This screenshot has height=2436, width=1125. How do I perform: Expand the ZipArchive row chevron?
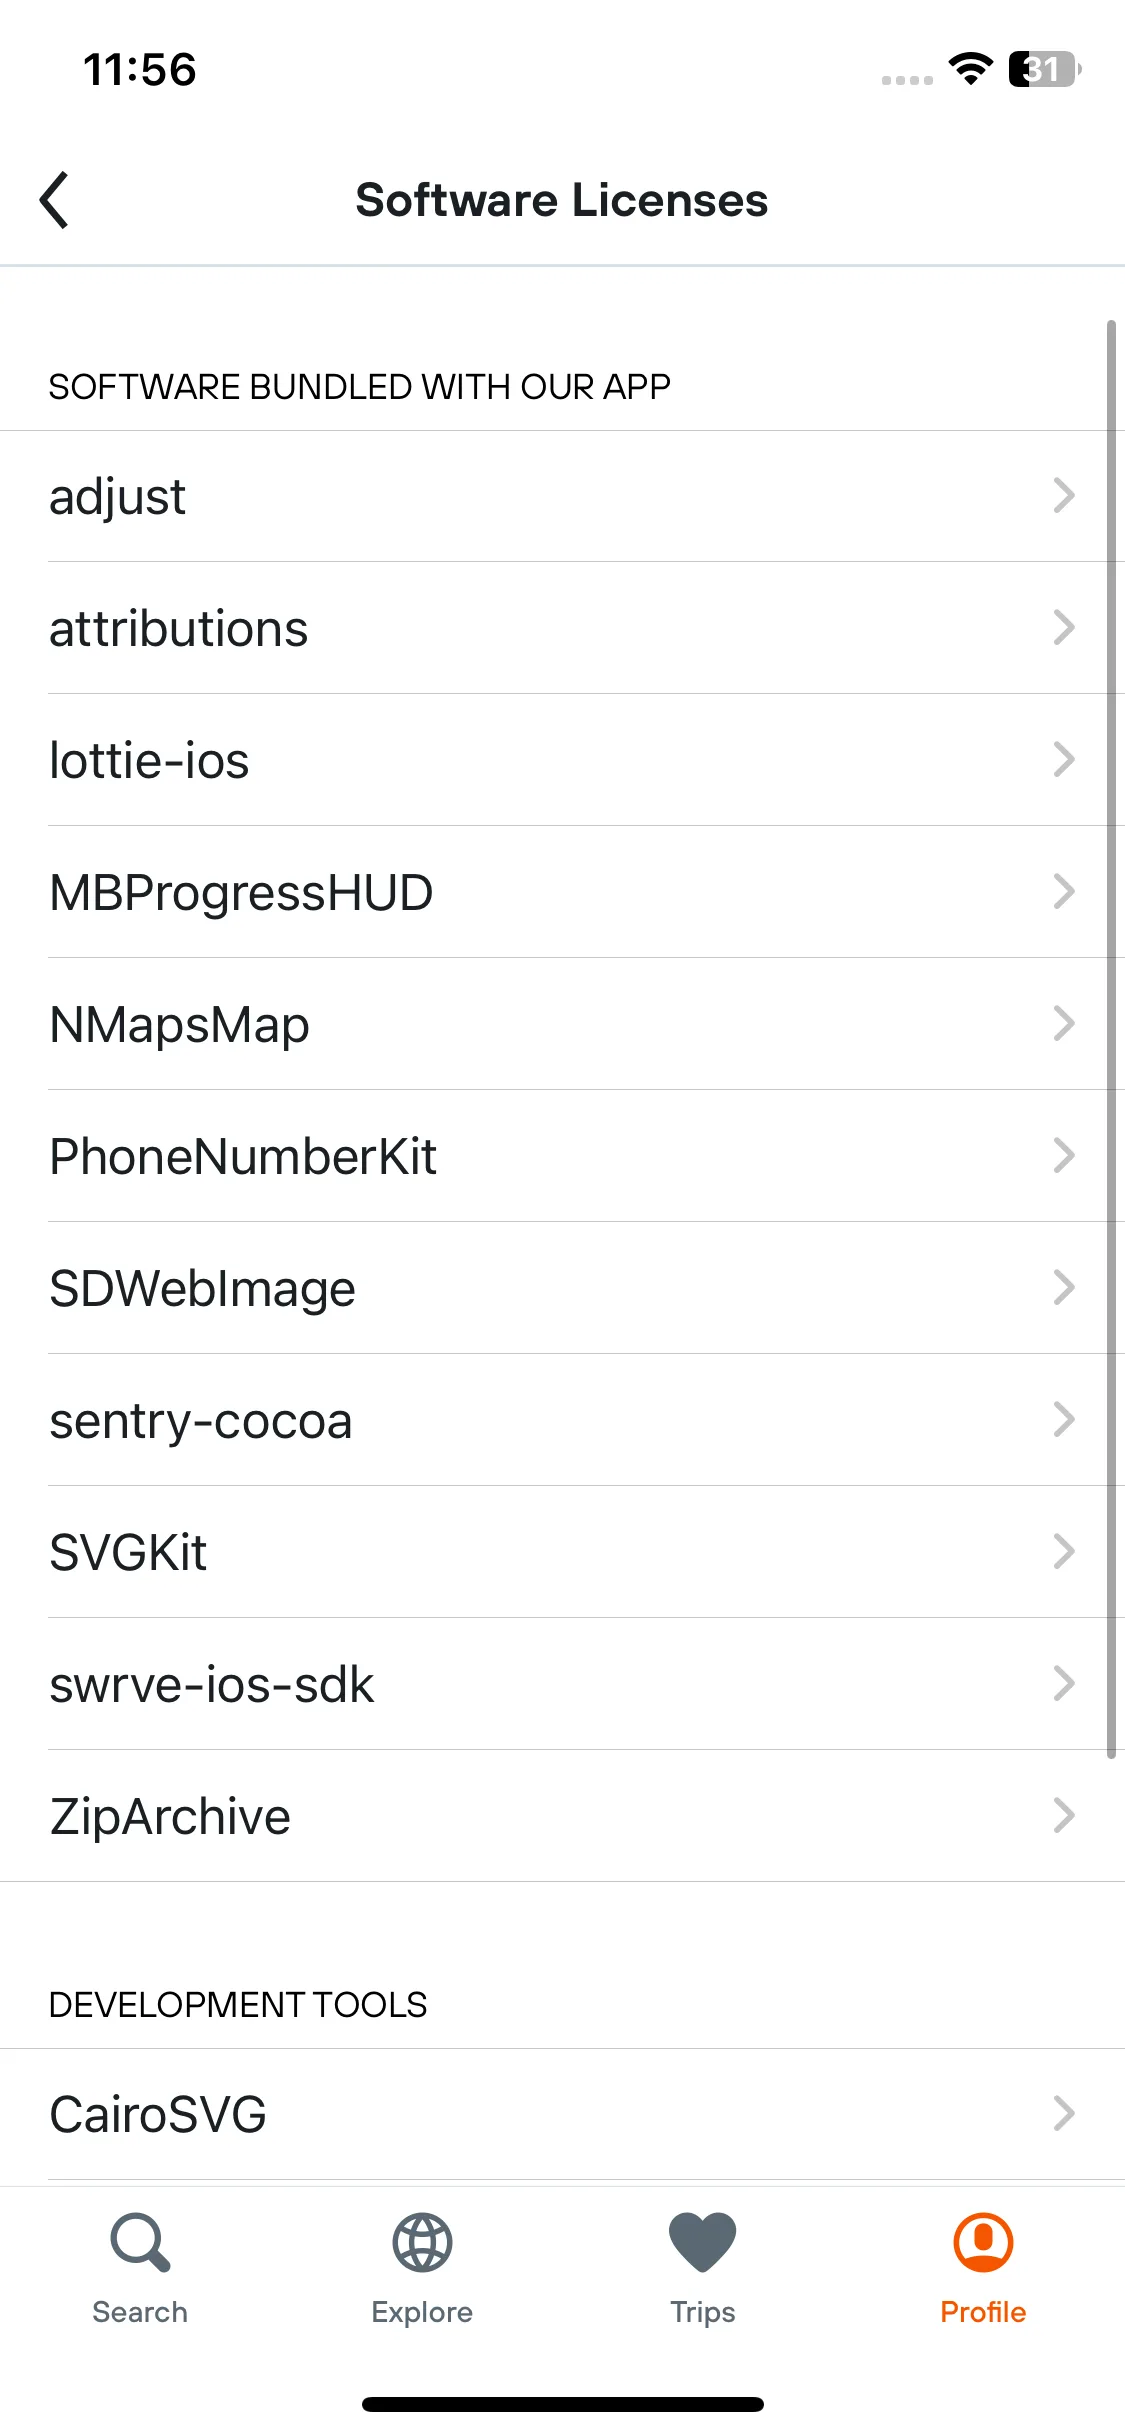pos(1064,1815)
